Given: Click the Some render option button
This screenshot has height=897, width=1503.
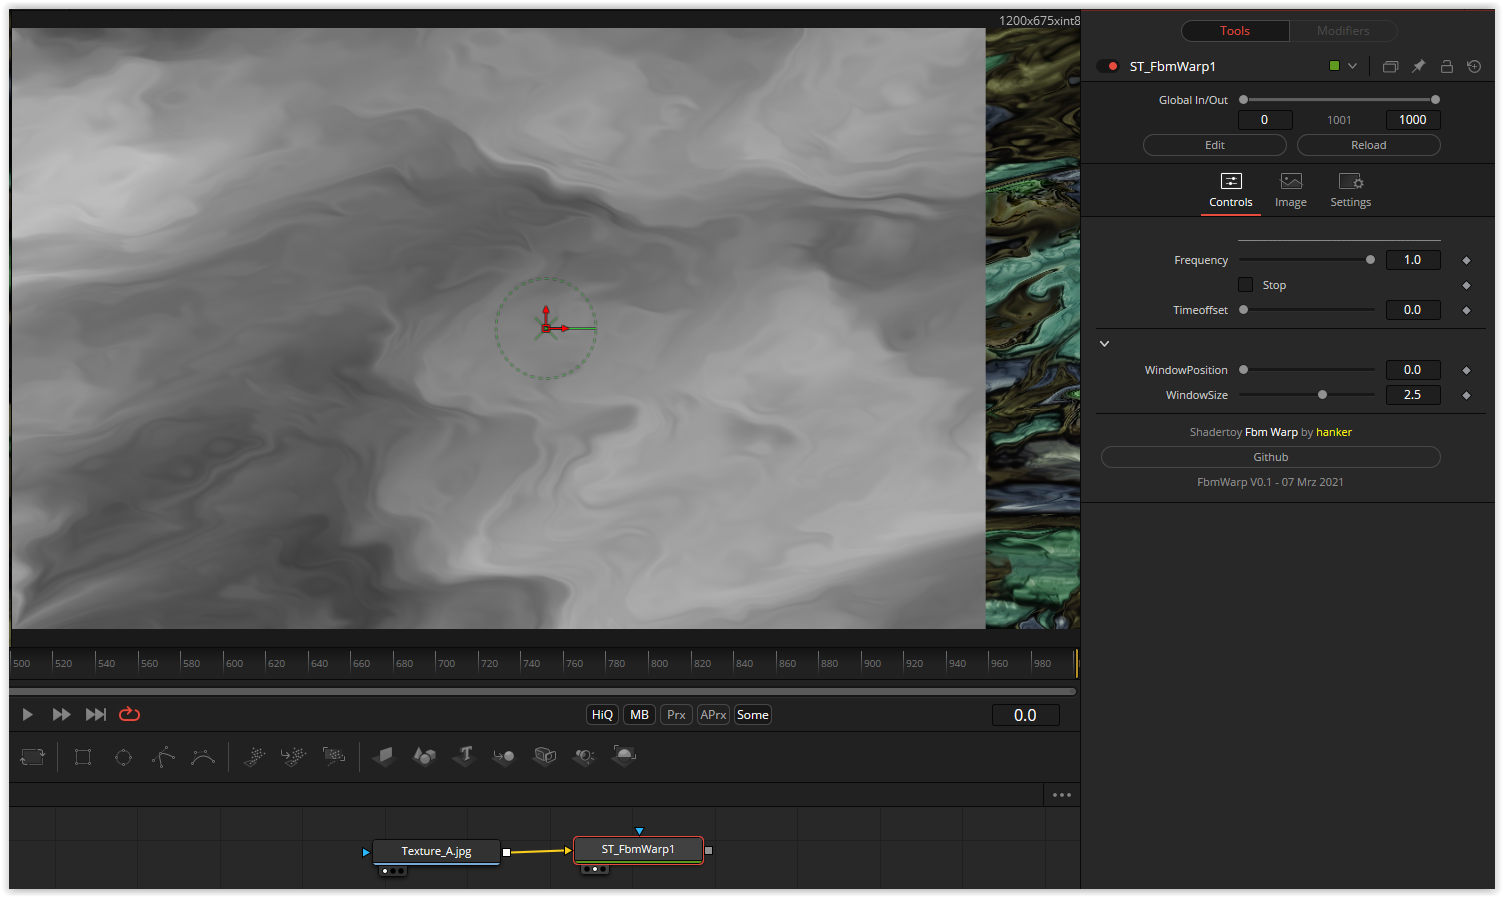Looking at the screenshot, I should click(752, 714).
